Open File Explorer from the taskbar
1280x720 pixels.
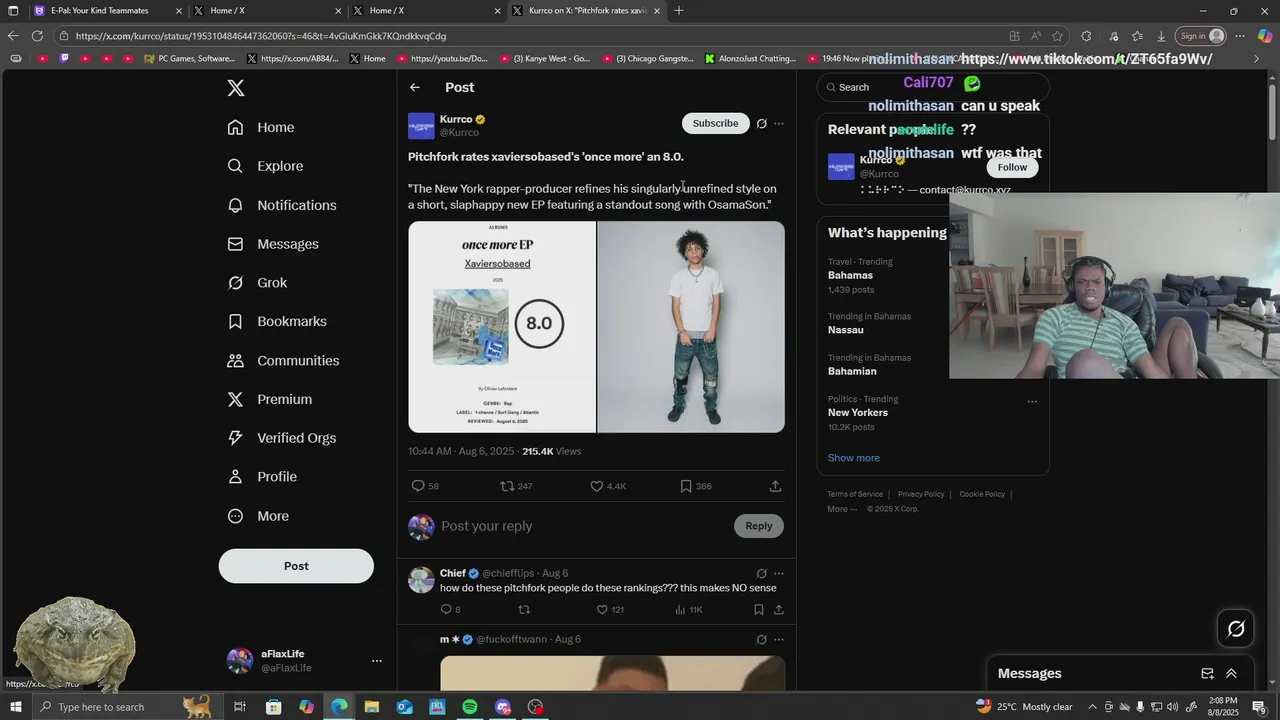[372, 707]
